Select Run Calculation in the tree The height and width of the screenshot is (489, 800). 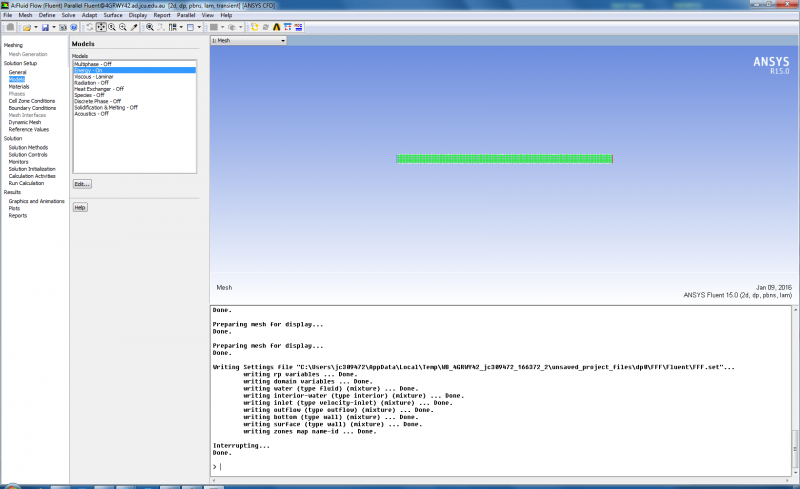(x=26, y=183)
